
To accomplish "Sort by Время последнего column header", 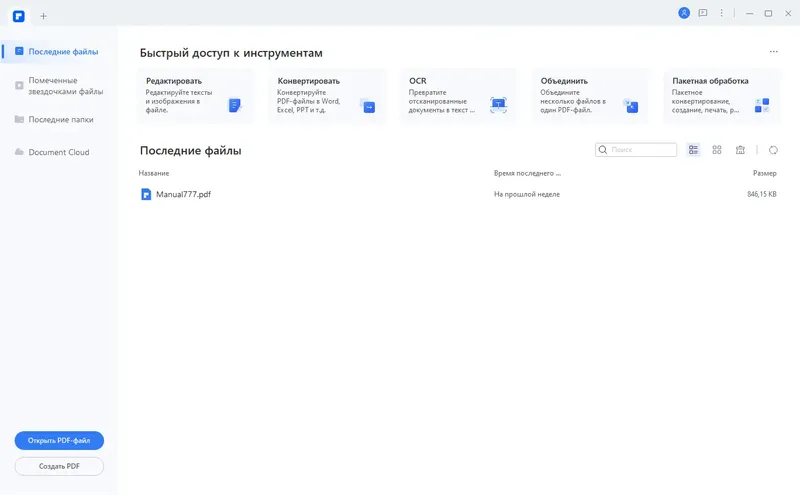I will click(x=527, y=173).
